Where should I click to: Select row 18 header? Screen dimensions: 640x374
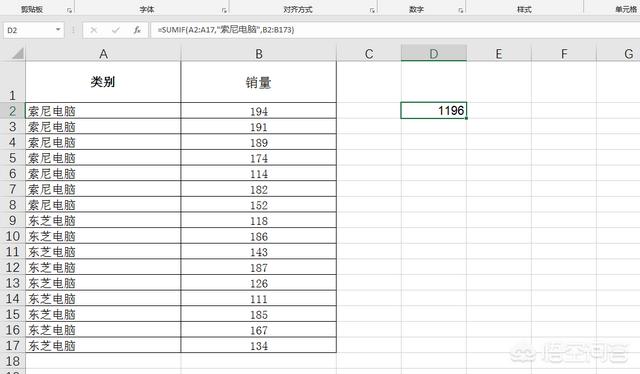point(13,361)
